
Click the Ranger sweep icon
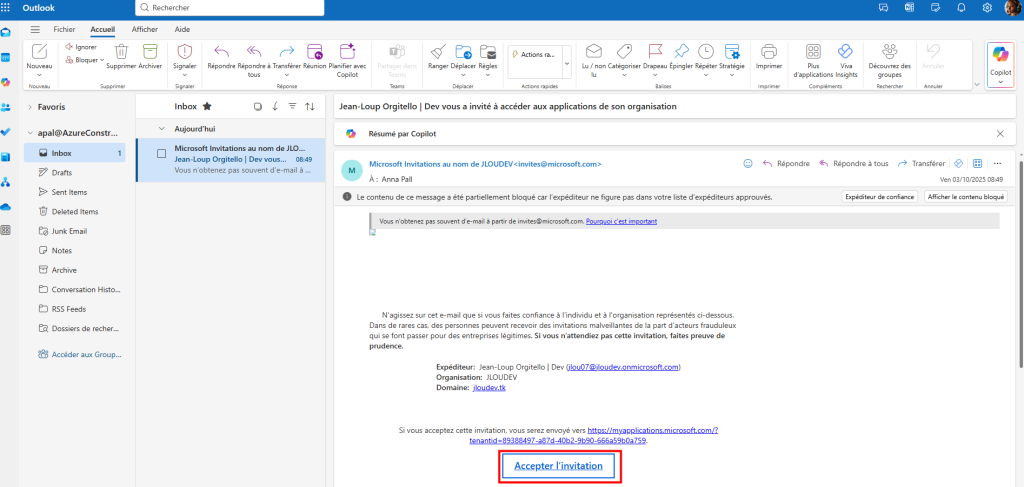pos(437,52)
